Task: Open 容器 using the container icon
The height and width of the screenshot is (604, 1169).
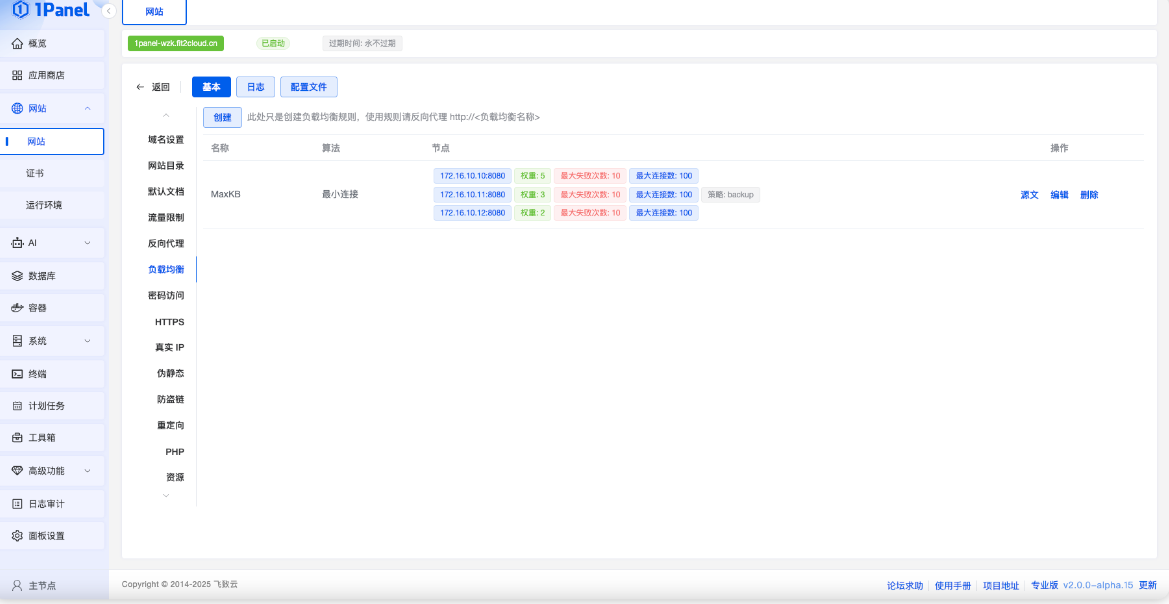Action: (17, 308)
